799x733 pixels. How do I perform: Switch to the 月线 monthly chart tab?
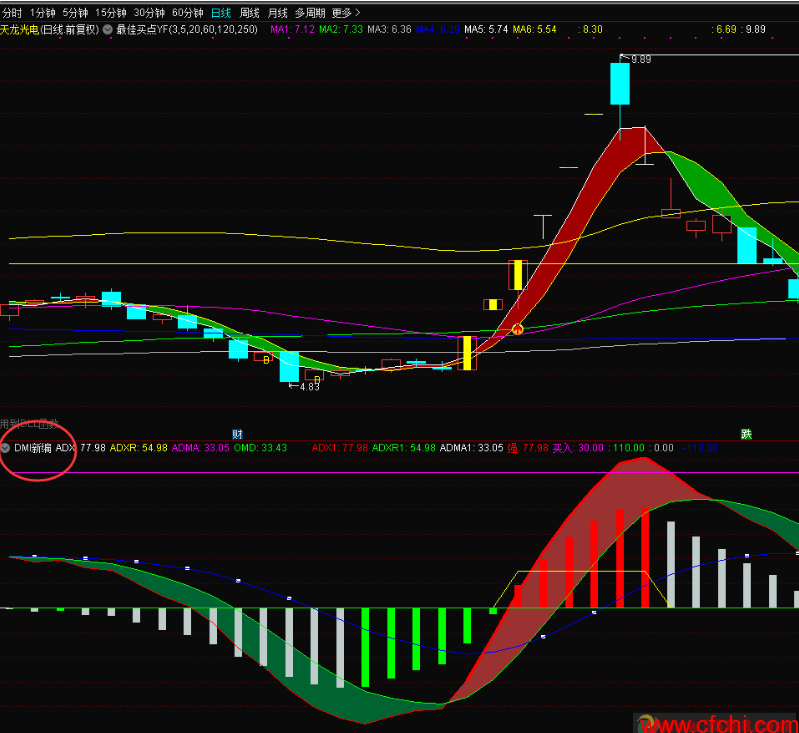click(278, 13)
